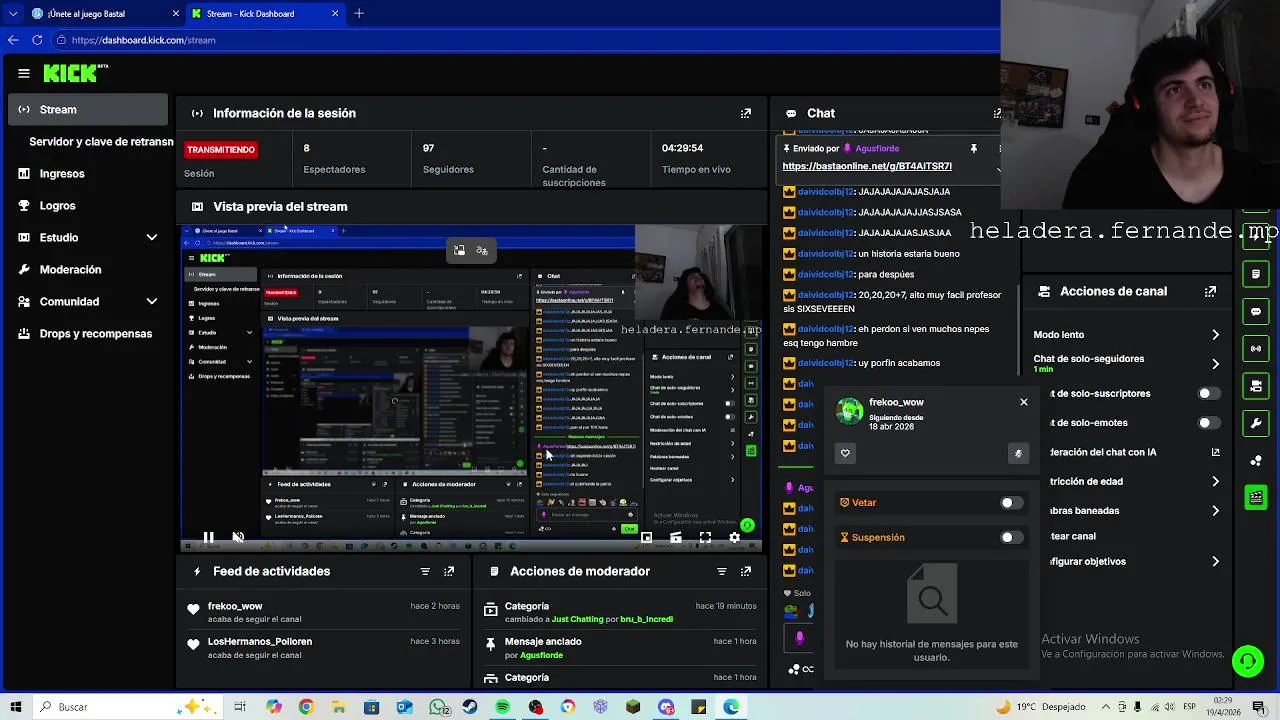Open the chat bubble icon in right sidebar

click(1256, 311)
